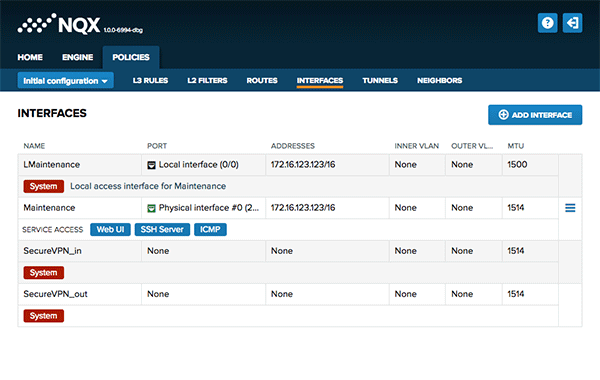Click the NAME column header

pos(34,146)
